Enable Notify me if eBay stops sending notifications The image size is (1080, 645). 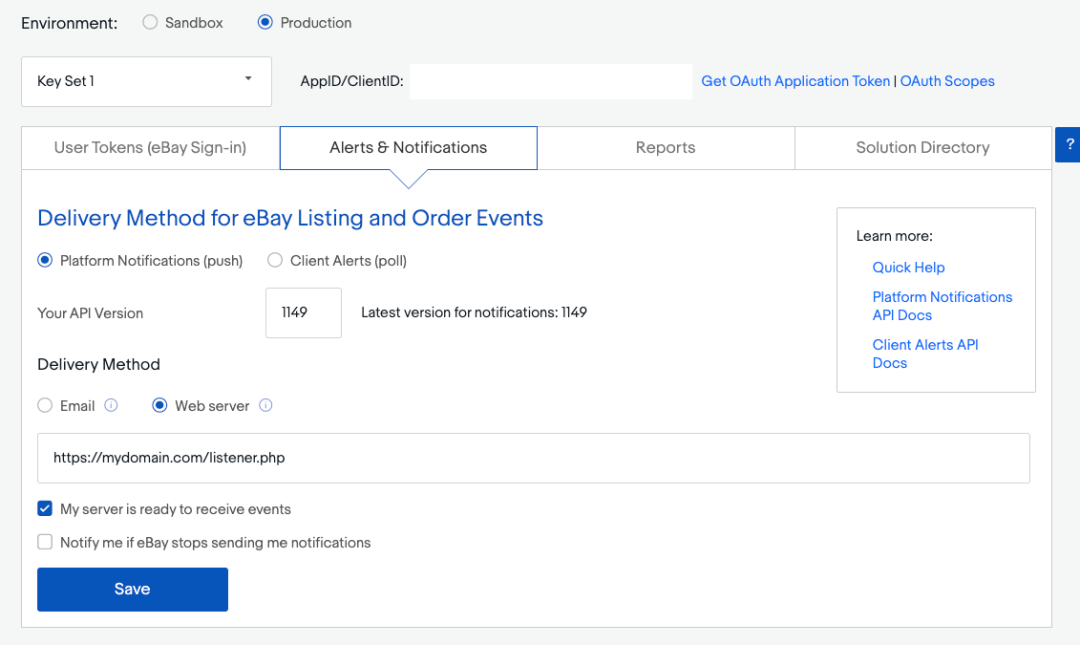(45, 543)
